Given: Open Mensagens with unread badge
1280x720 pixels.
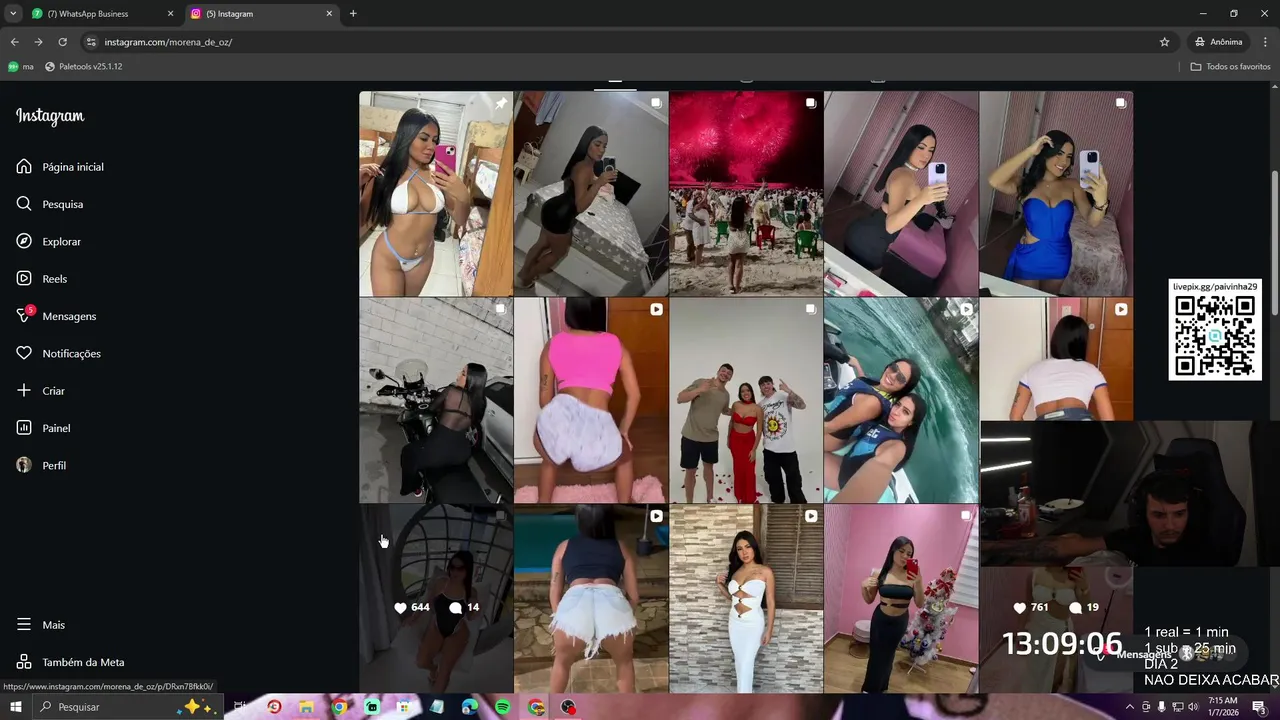Looking at the screenshot, I should pos(57,316).
